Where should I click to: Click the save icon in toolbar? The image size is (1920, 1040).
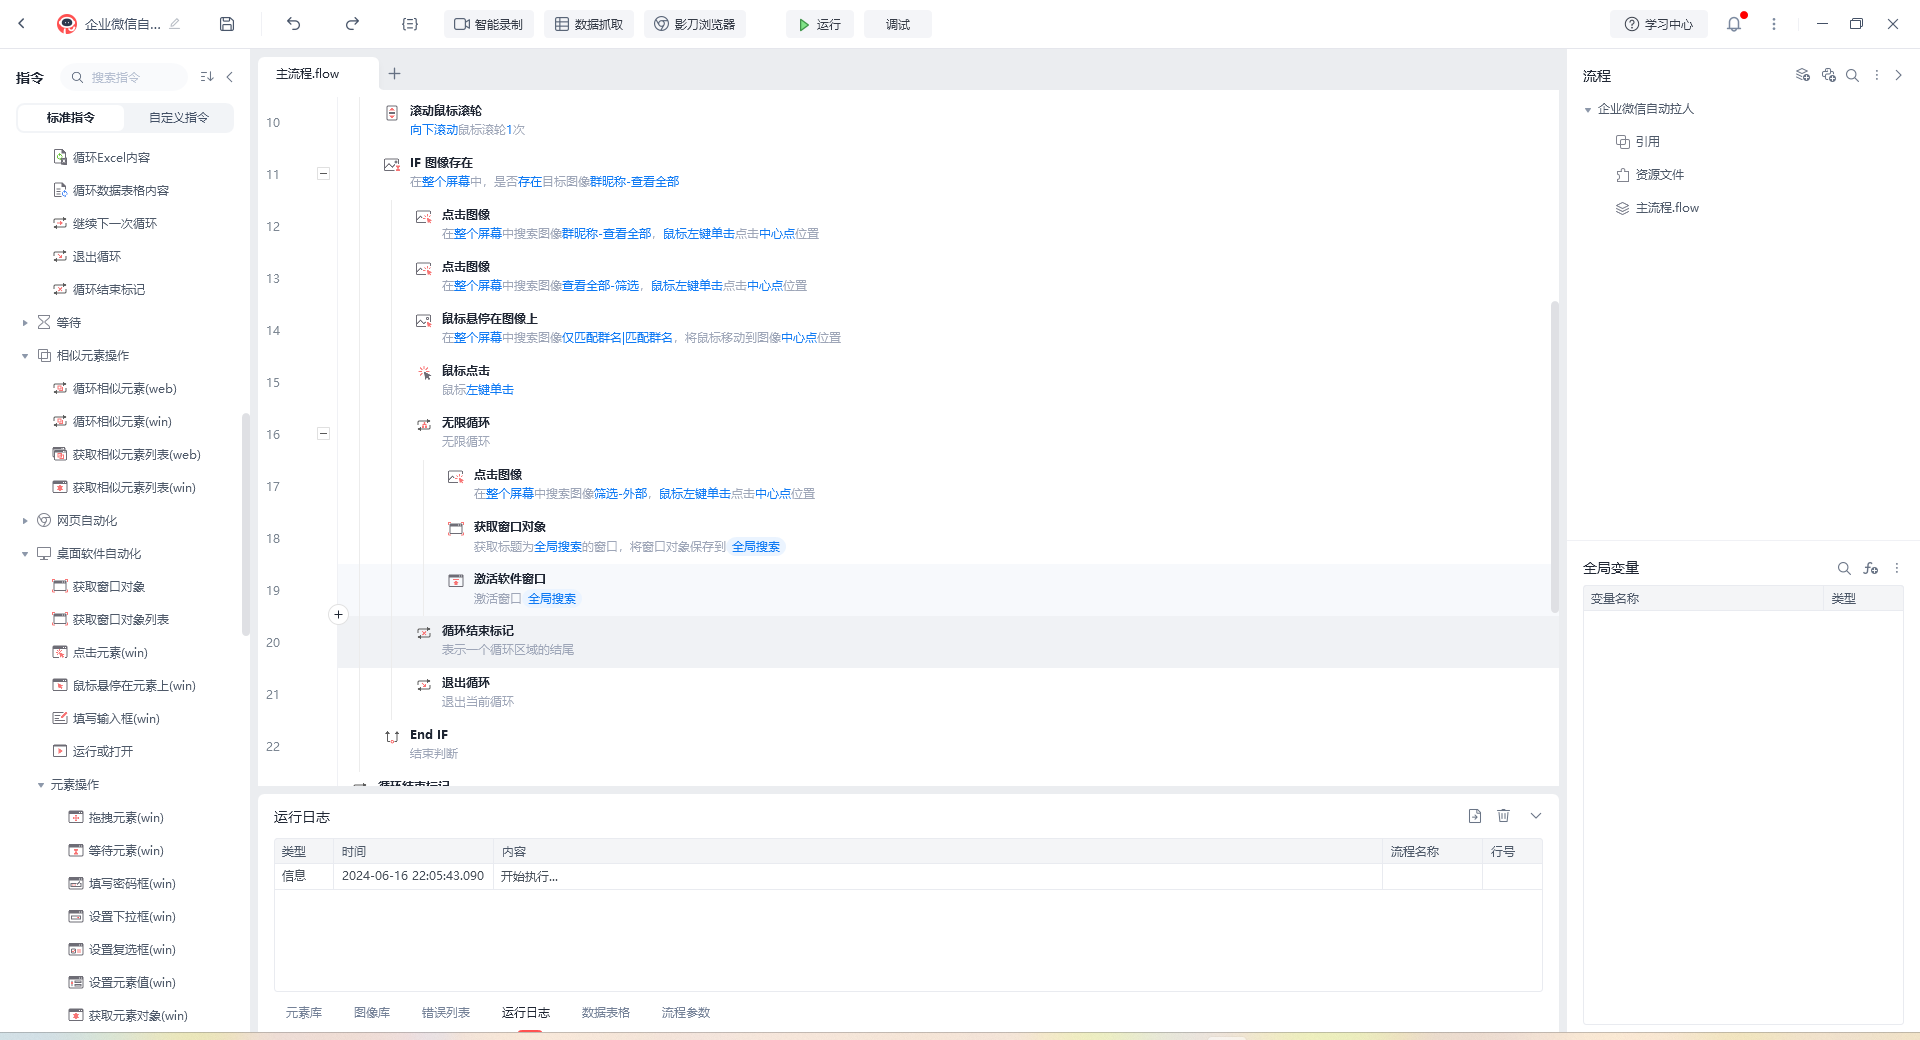(227, 24)
